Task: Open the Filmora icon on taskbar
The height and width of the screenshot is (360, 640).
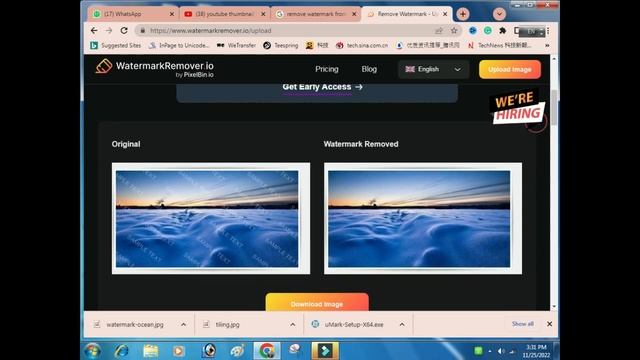Action: 325,351
